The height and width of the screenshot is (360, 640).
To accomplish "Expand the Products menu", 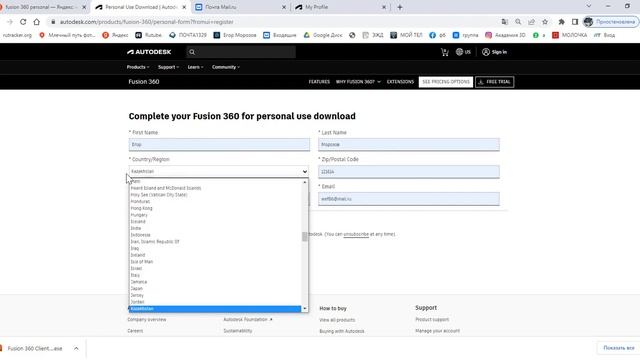I will pyautogui.click(x=138, y=67).
